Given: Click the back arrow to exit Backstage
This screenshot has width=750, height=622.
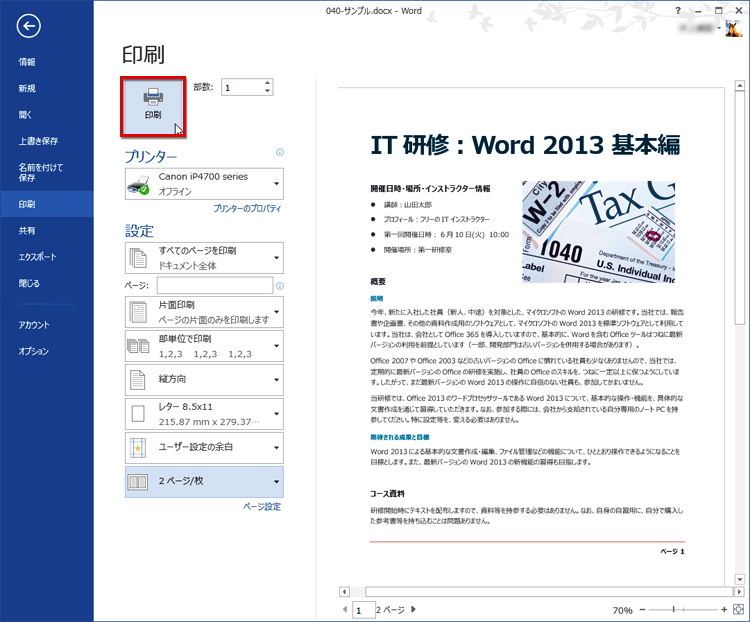Looking at the screenshot, I should click(x=28, y=26).
